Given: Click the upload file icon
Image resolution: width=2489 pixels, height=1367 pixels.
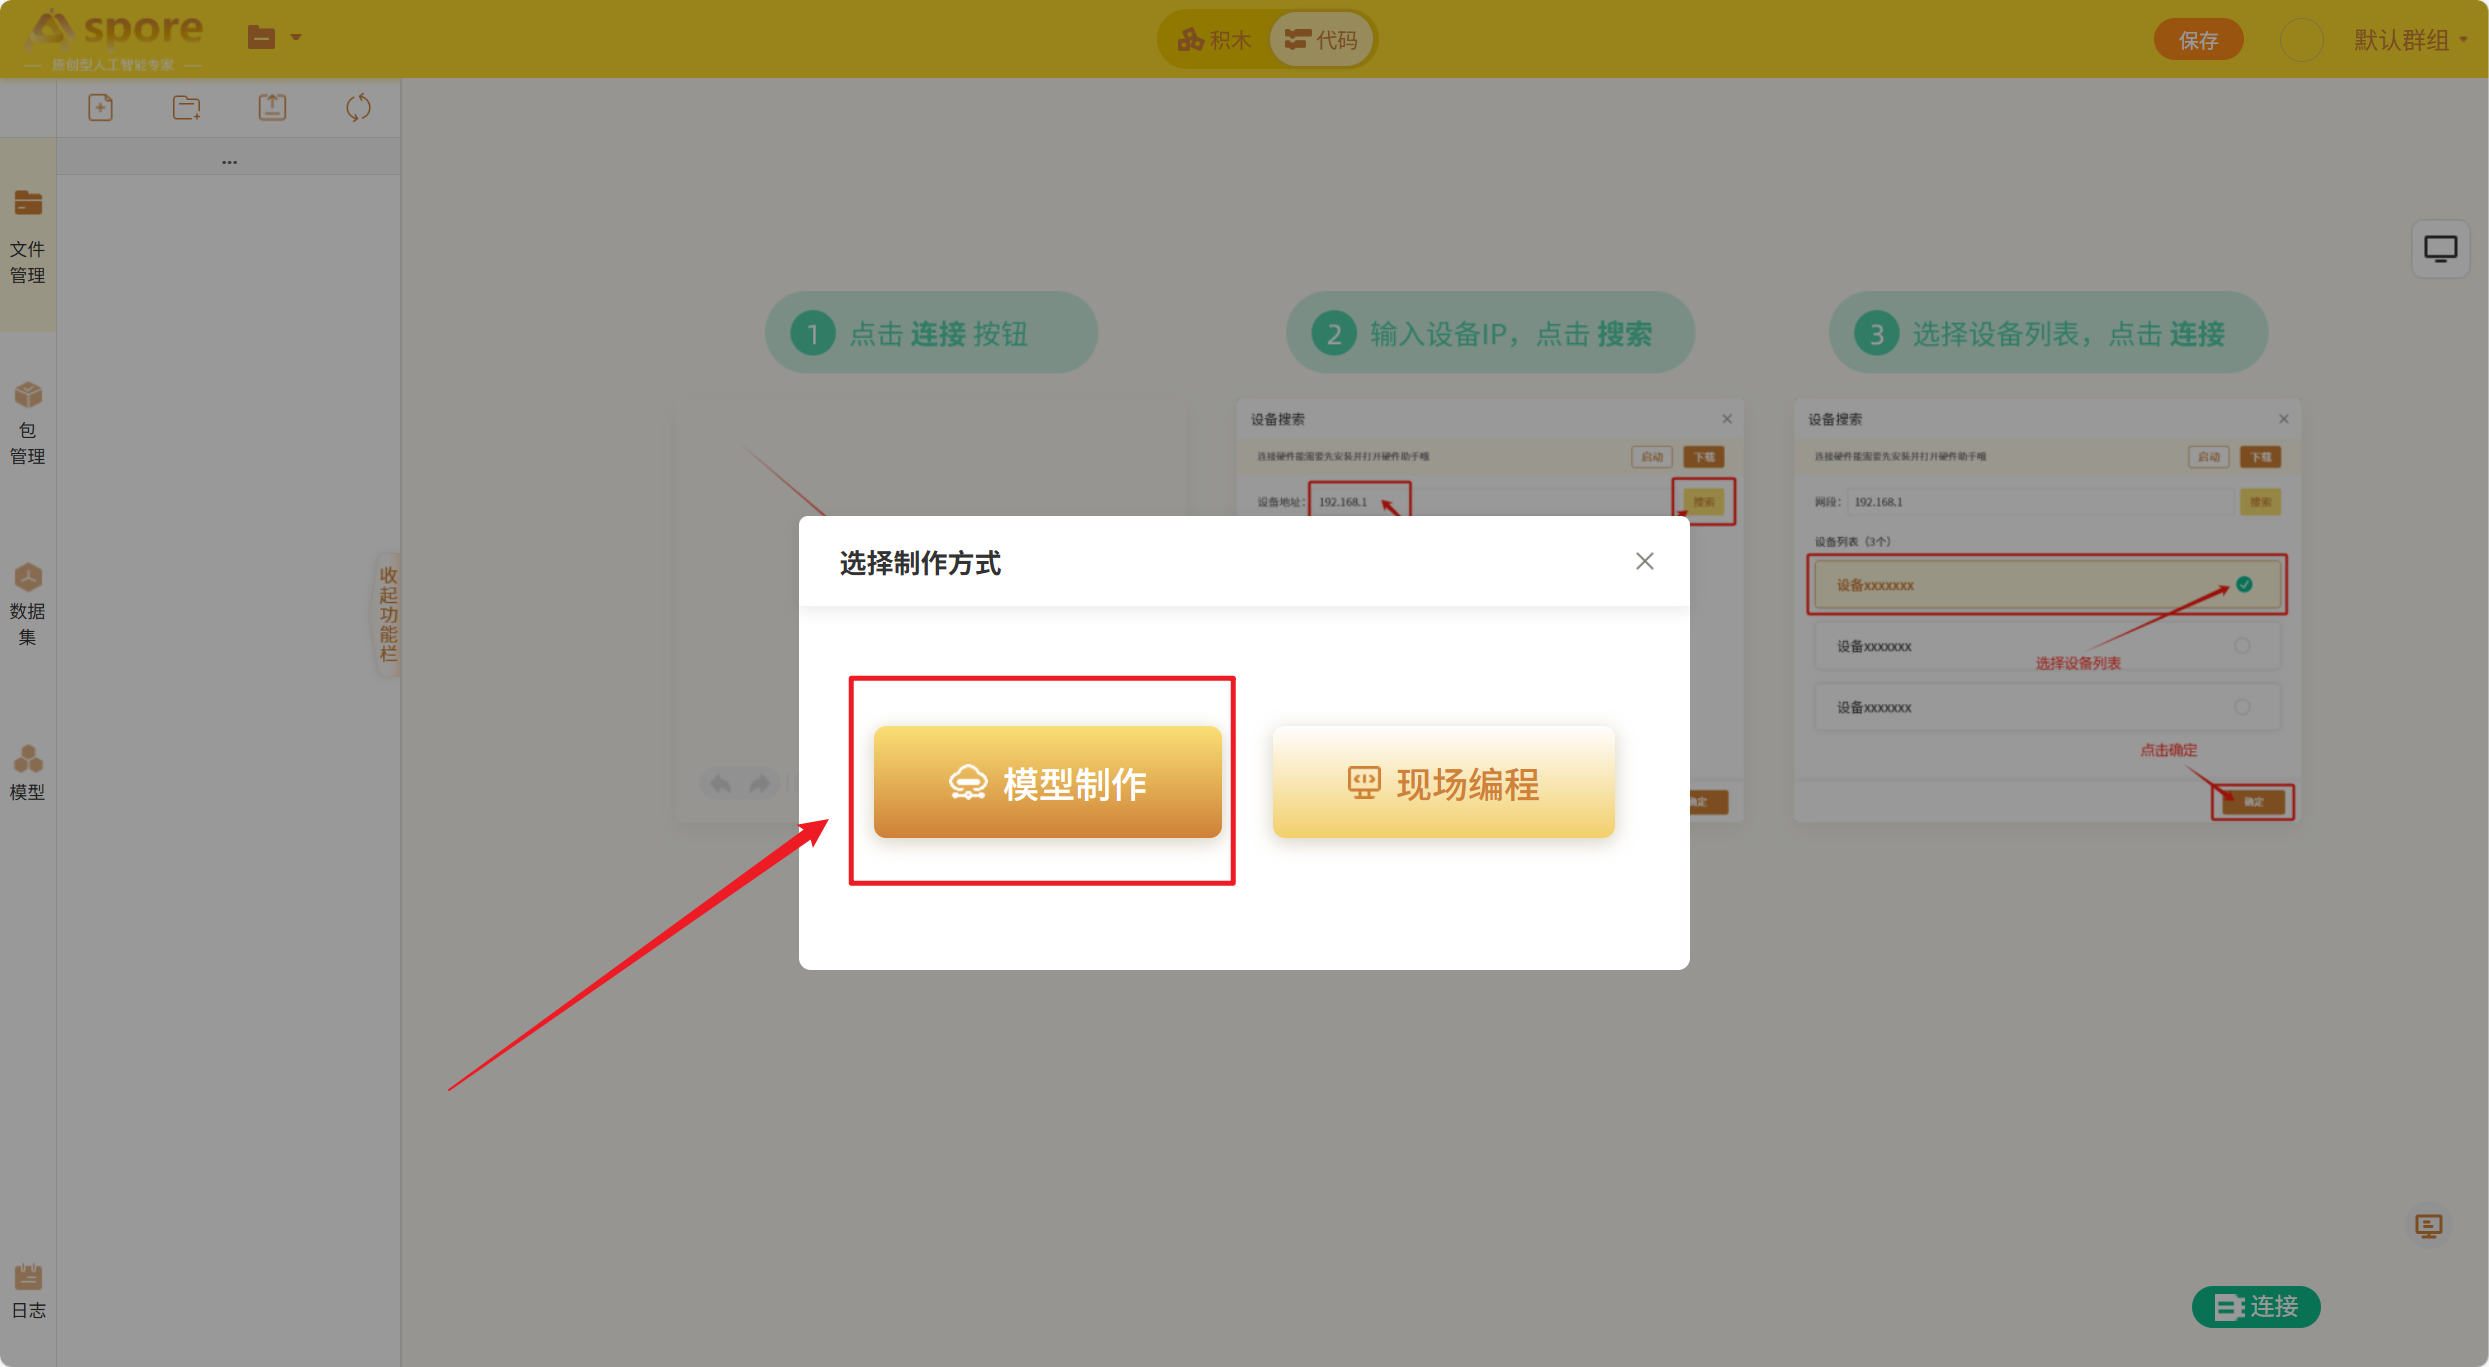Looking at the screenshot, I should 272,108.
